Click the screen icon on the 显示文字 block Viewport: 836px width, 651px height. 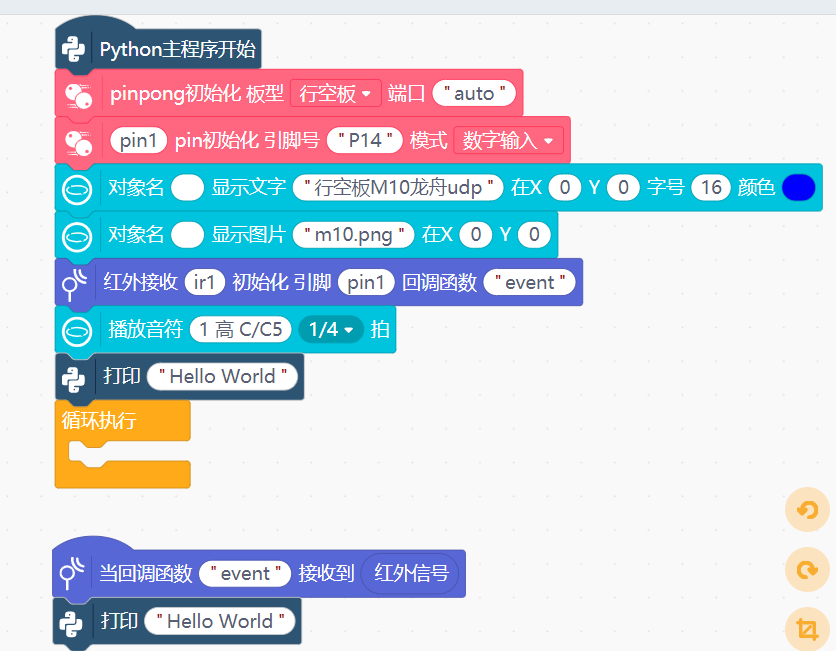point(77,190)
